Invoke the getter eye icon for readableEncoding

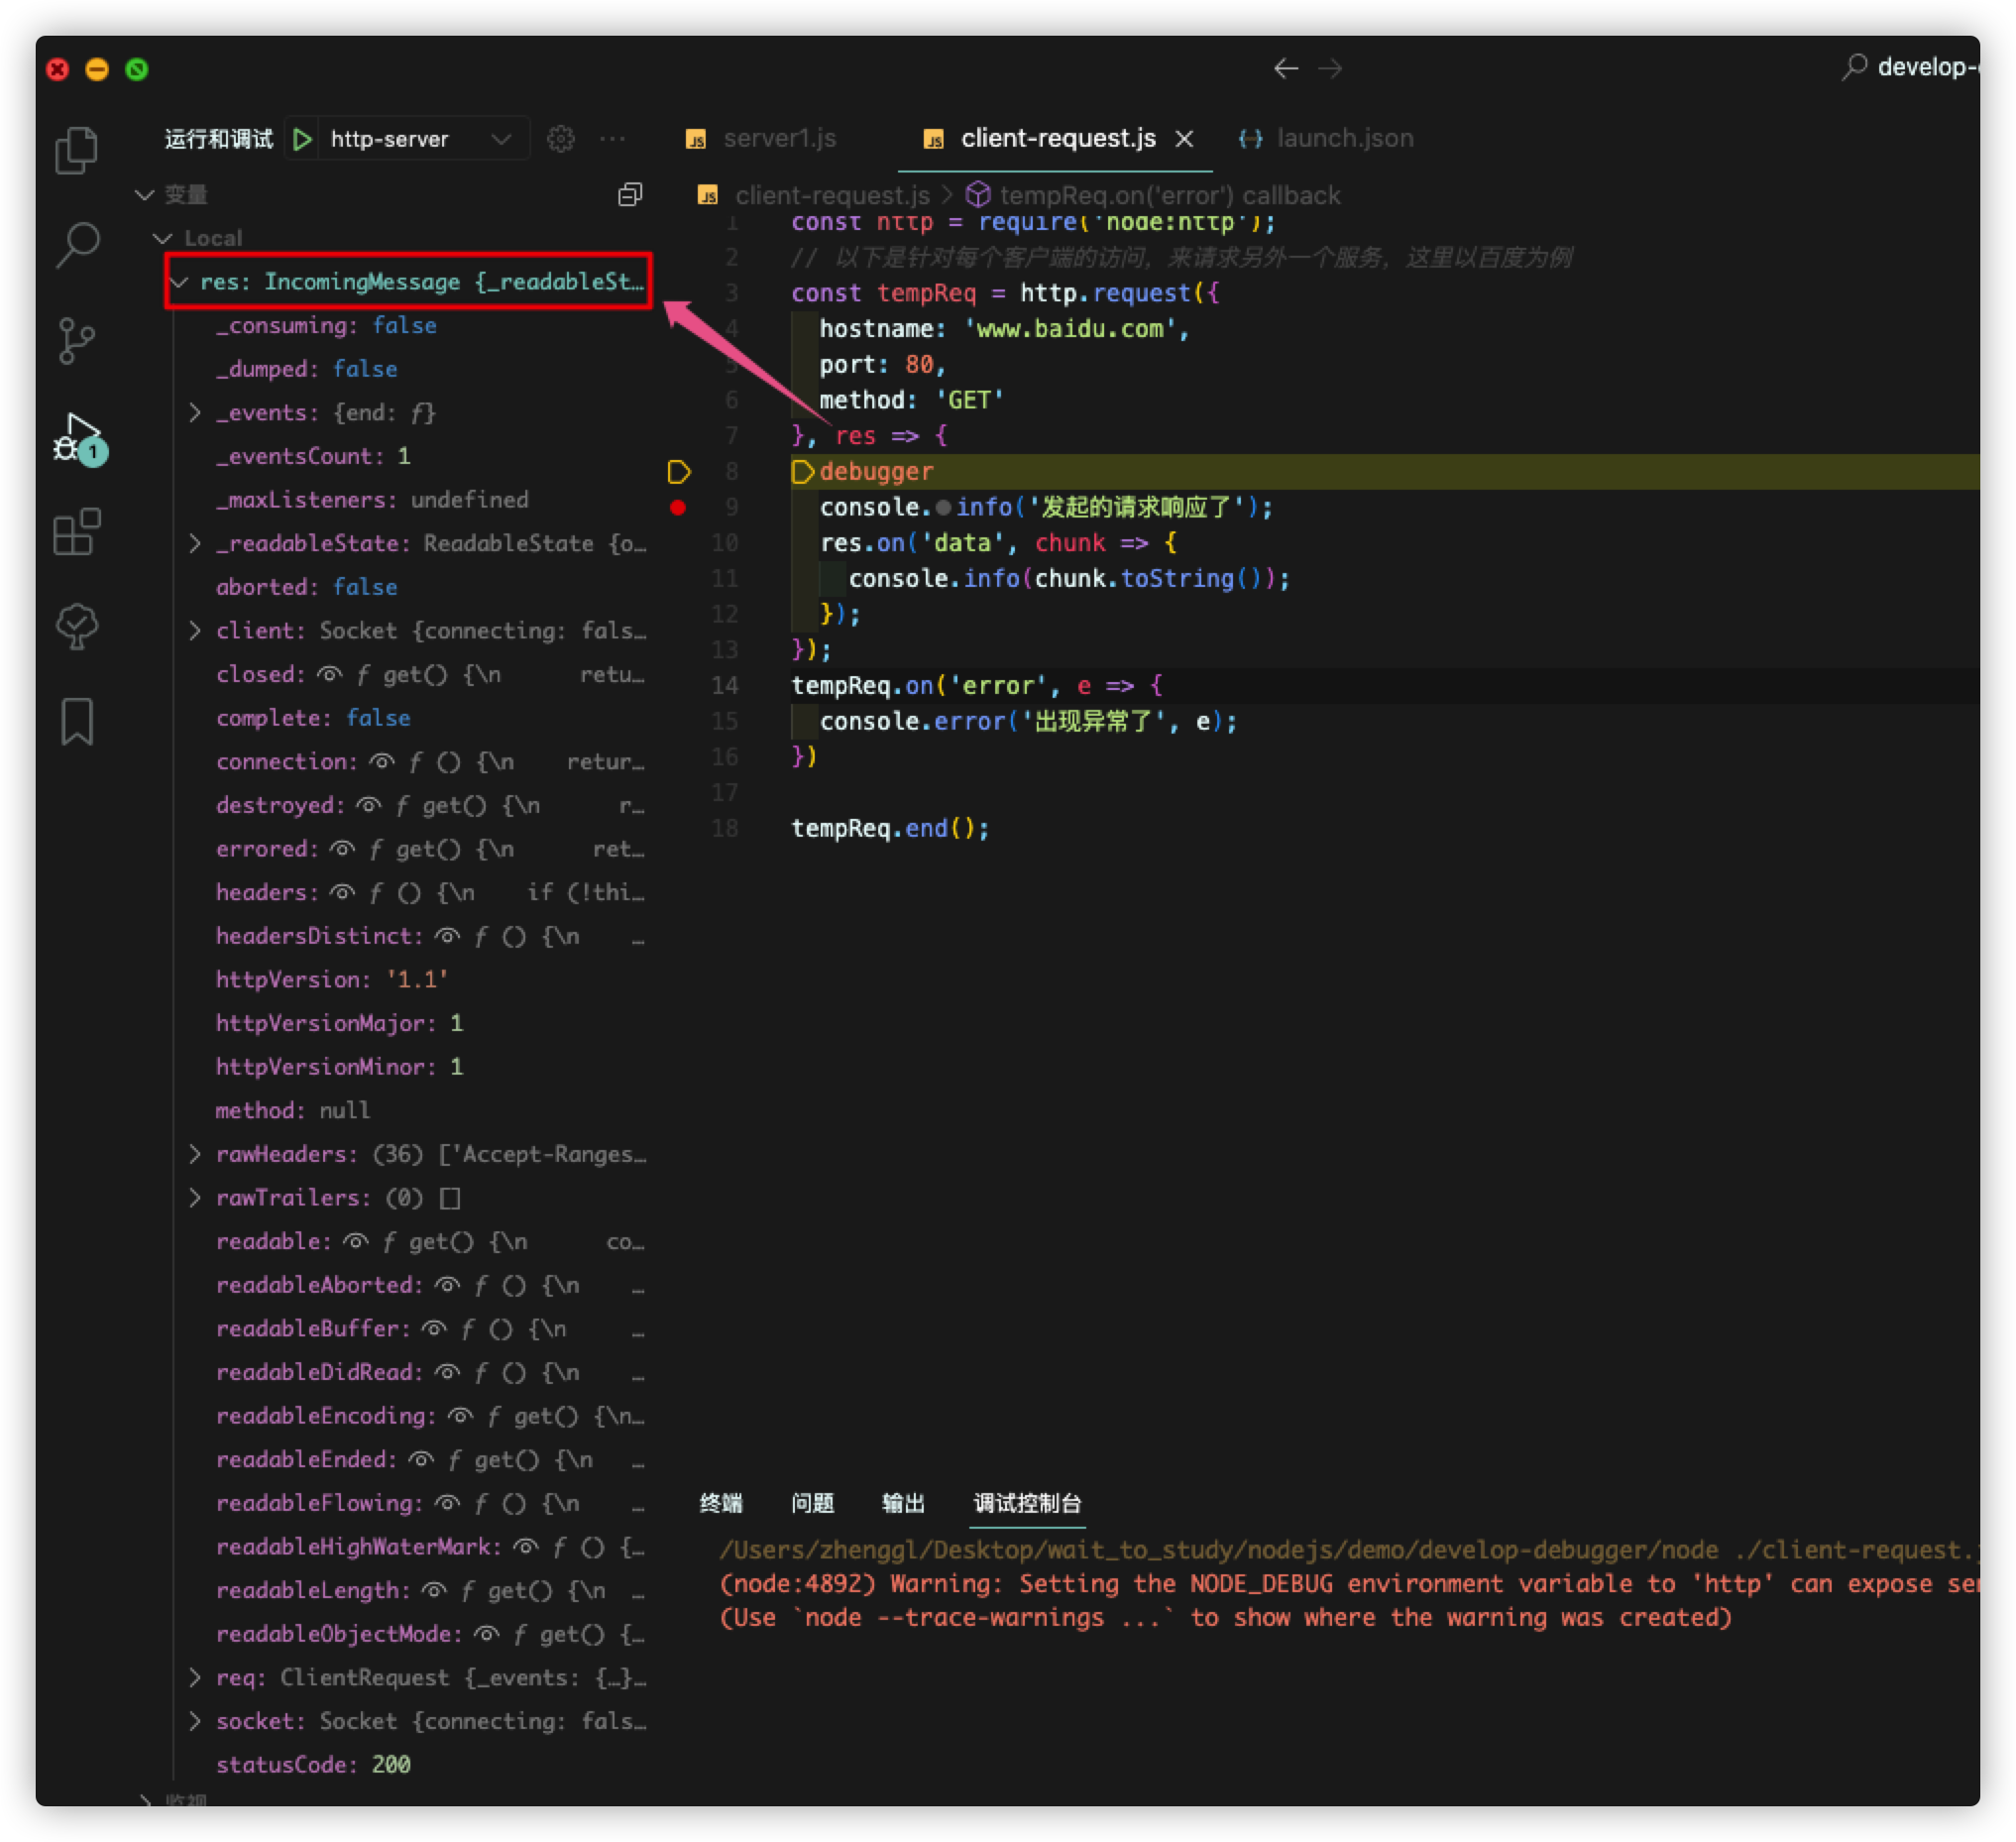(460, 1417)
